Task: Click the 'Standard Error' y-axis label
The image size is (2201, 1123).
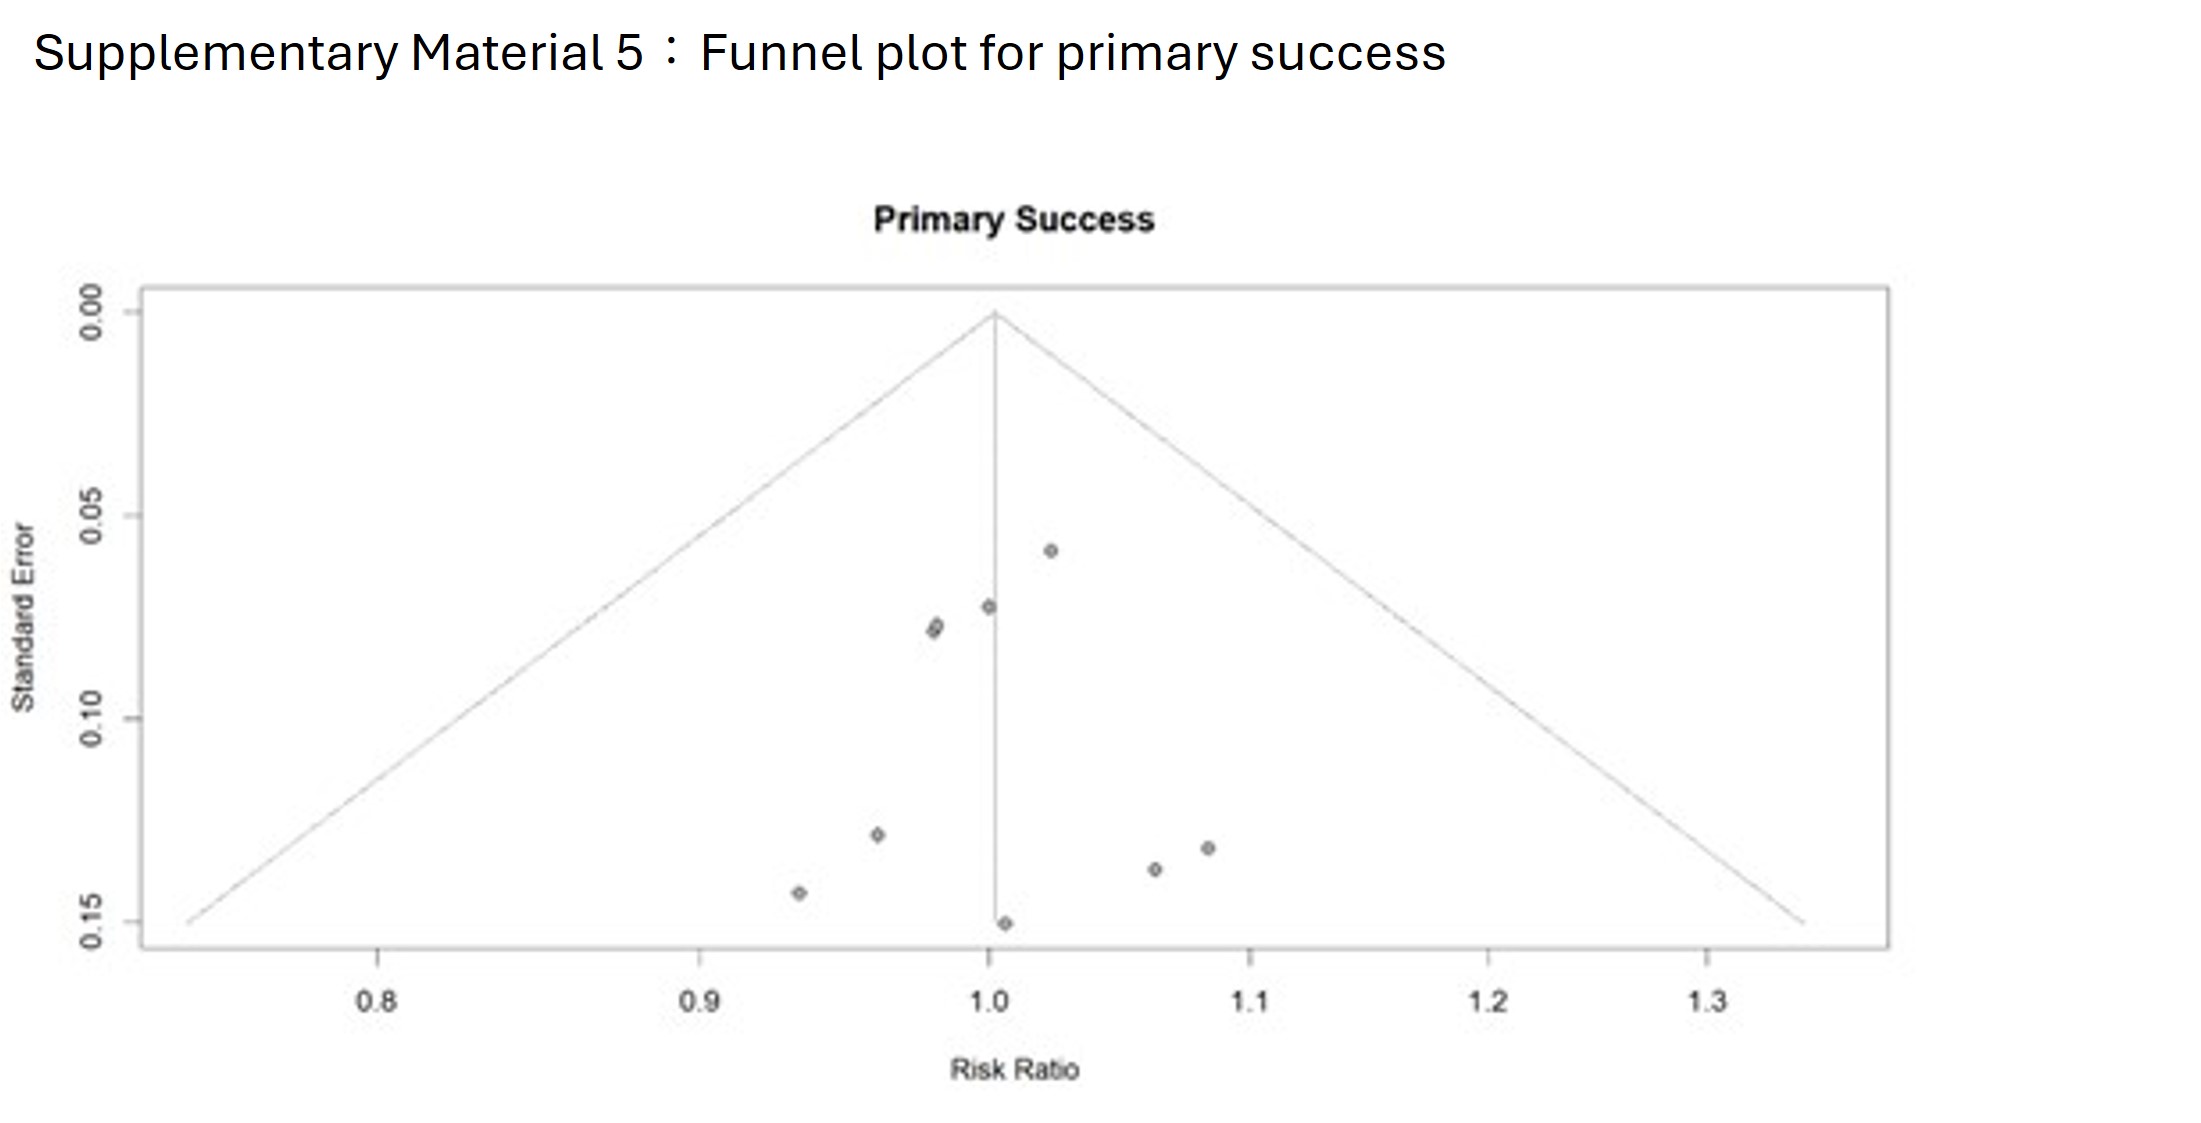Action: tap(23, 617)
